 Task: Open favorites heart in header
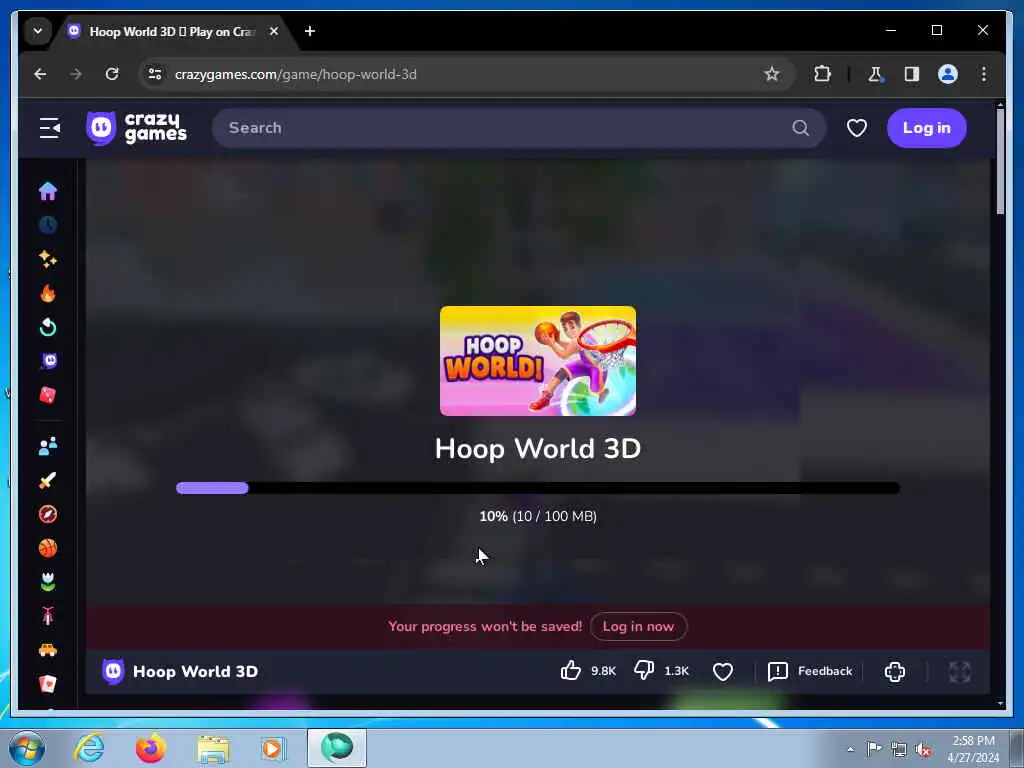(x=857, y=128)
